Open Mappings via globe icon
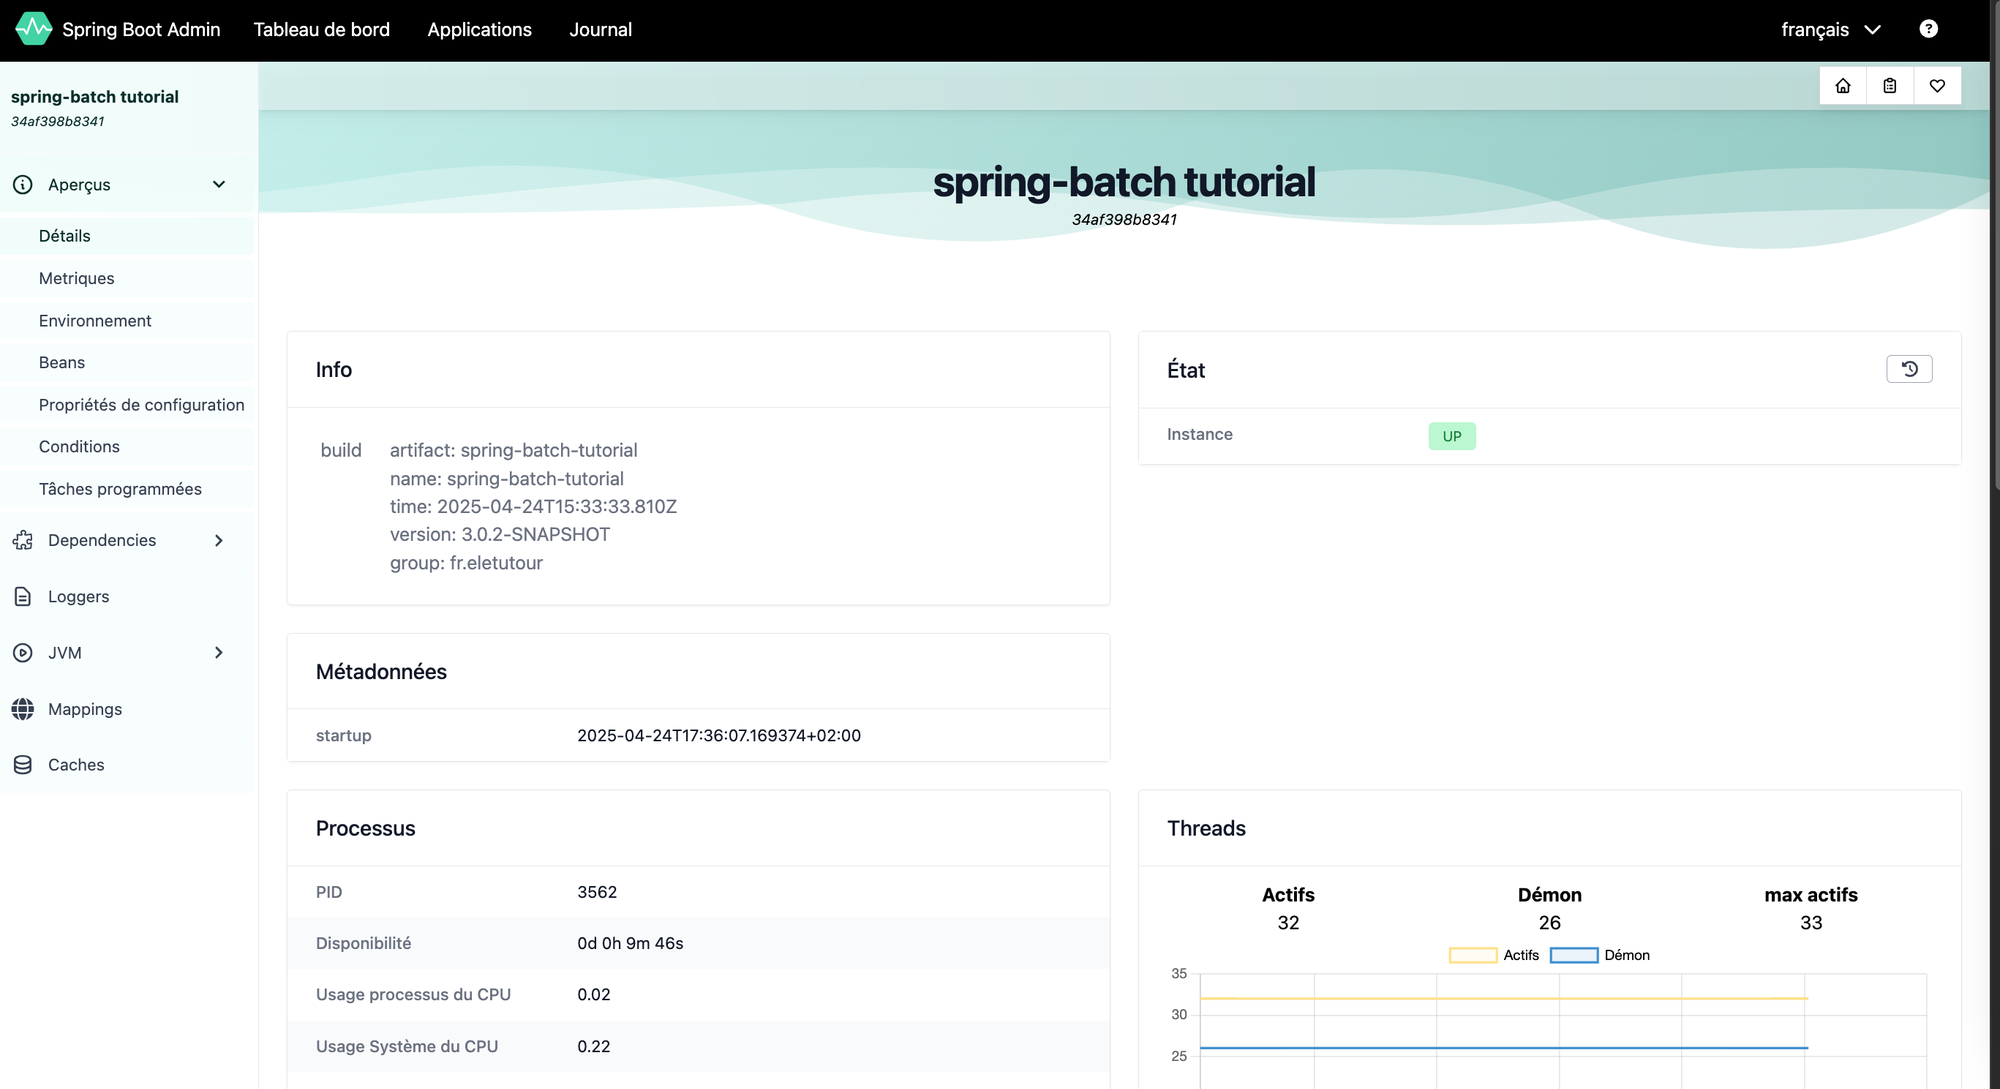Image resolution: width=2000 pixels, height=1089 pixels. [23, 709]
